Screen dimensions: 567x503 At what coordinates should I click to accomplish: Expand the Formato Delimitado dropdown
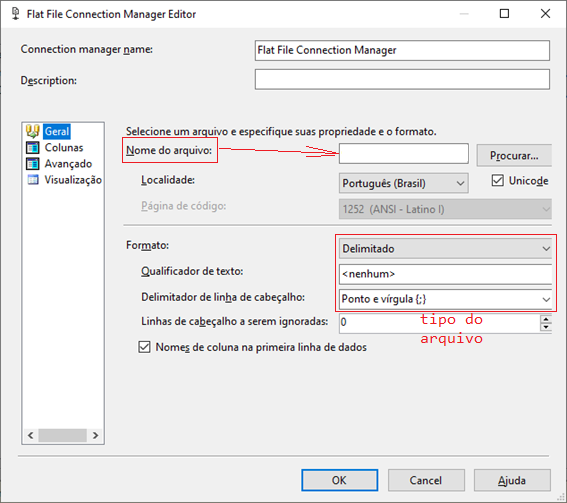(x=445, y=249)
